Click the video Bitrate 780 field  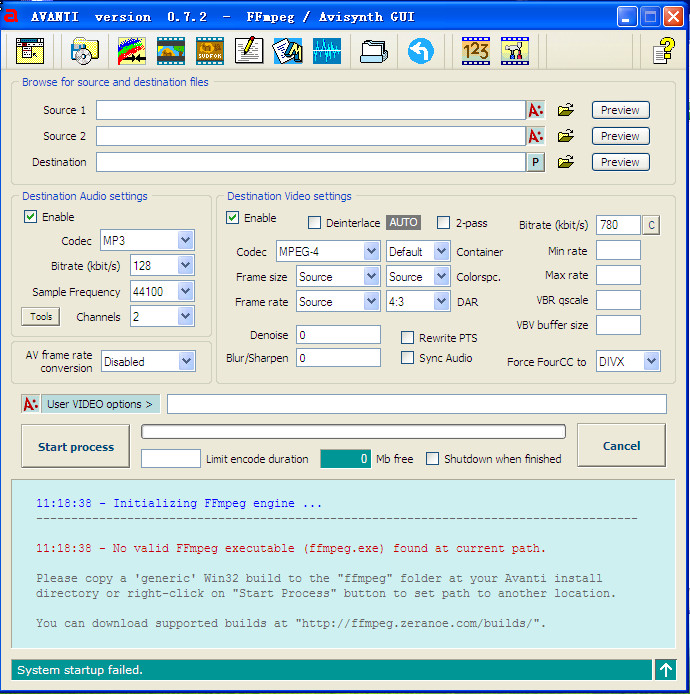[x=618, y=225]
